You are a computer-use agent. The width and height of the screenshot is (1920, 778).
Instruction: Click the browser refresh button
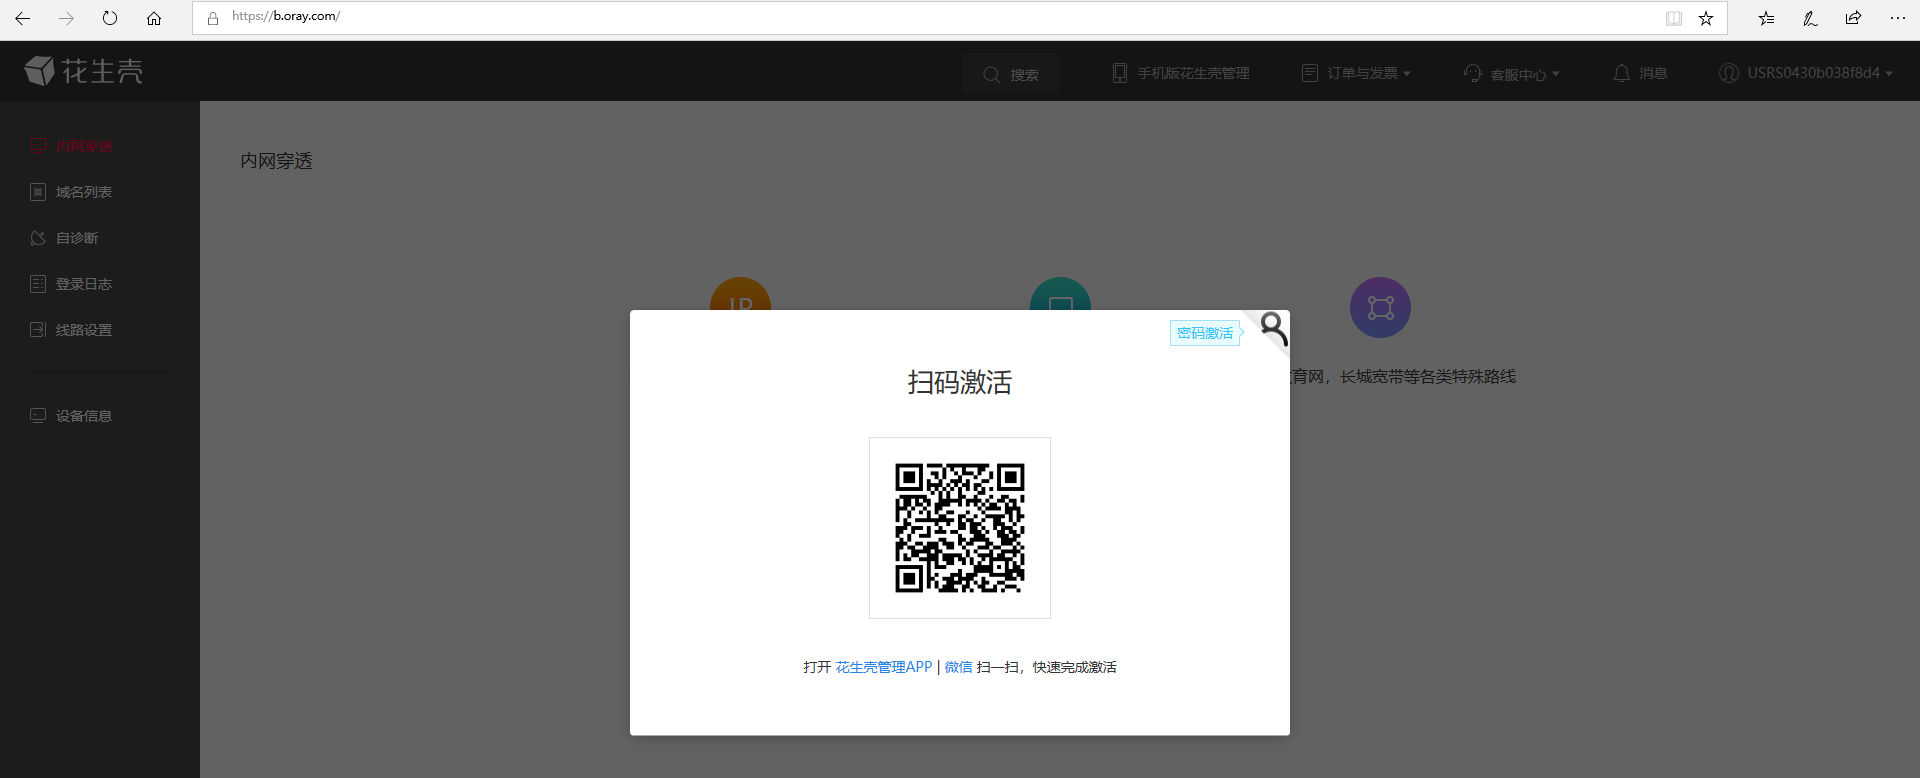(x=110, y=18)
